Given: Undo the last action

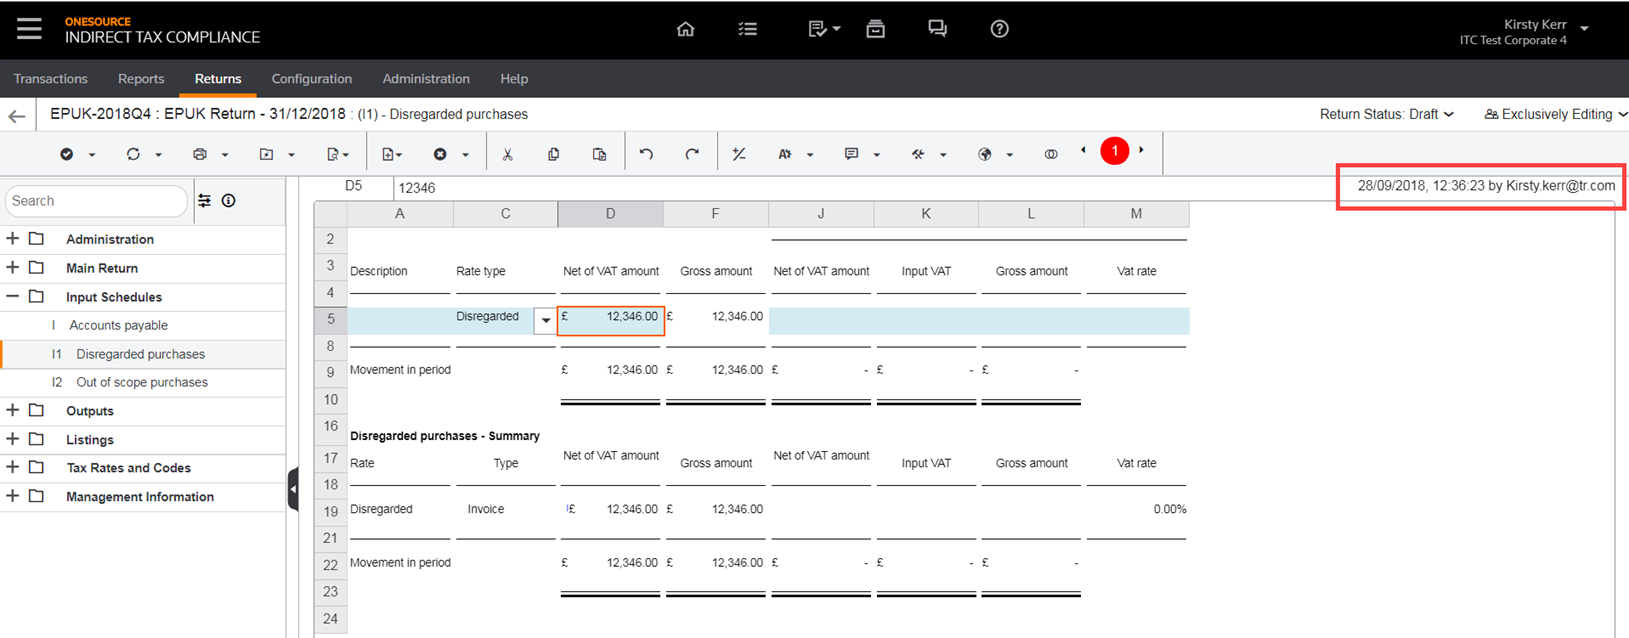Looking at the screenshot, I should click(646, 154).
